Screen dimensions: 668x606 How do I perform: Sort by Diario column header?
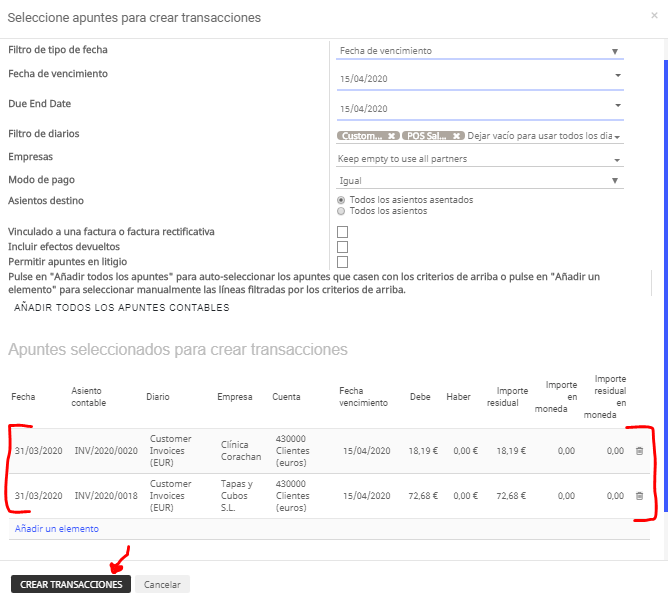[x=158, y=397]
